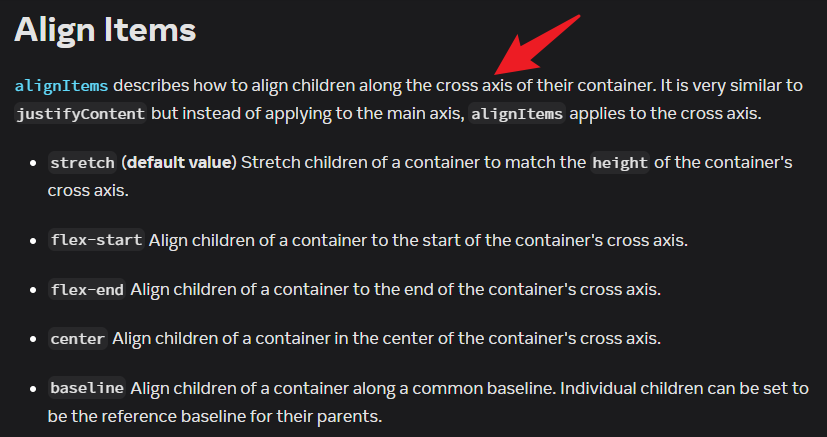Image resolution: width=827 pixels, height=437 pixels.
Task: Click the justifyContent code label
Action: tap(81, 113)
